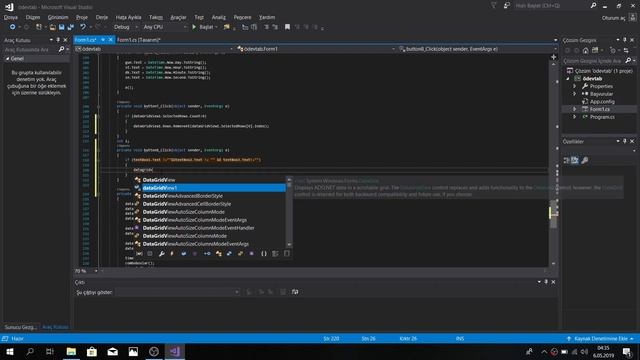
Task: Click the notifications flag icon in title bar
Action: point(494,6)
